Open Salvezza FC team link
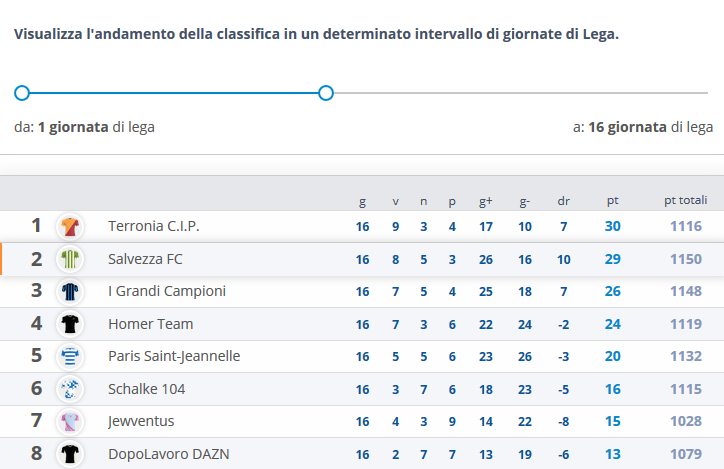Screen dimensions: 724x469 [x=145, y=260]
